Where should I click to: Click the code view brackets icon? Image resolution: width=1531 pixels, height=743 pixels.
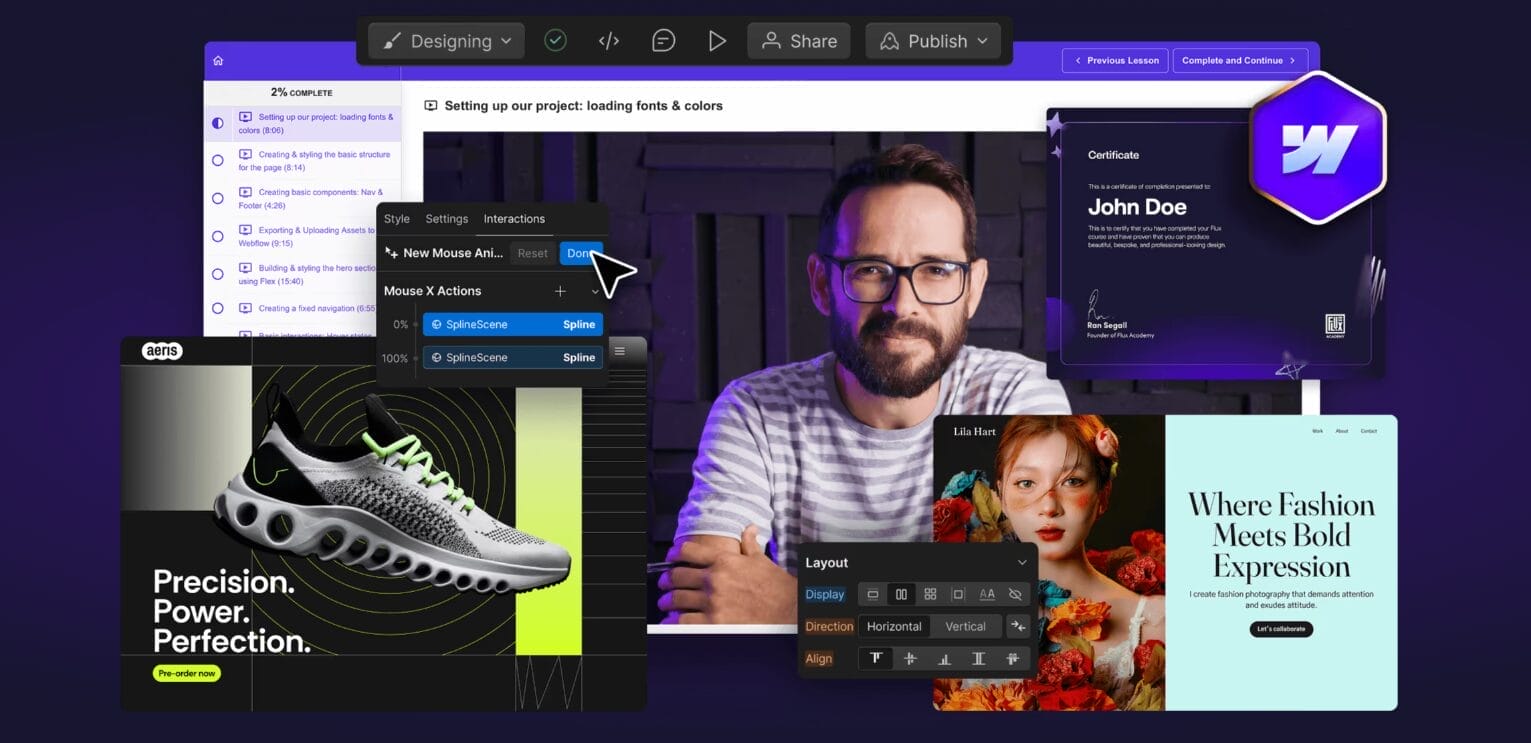608,41
